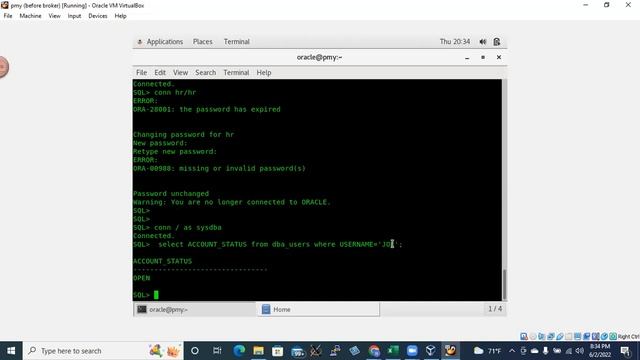Open the Windows Start menu

click(x=11, y=351)
